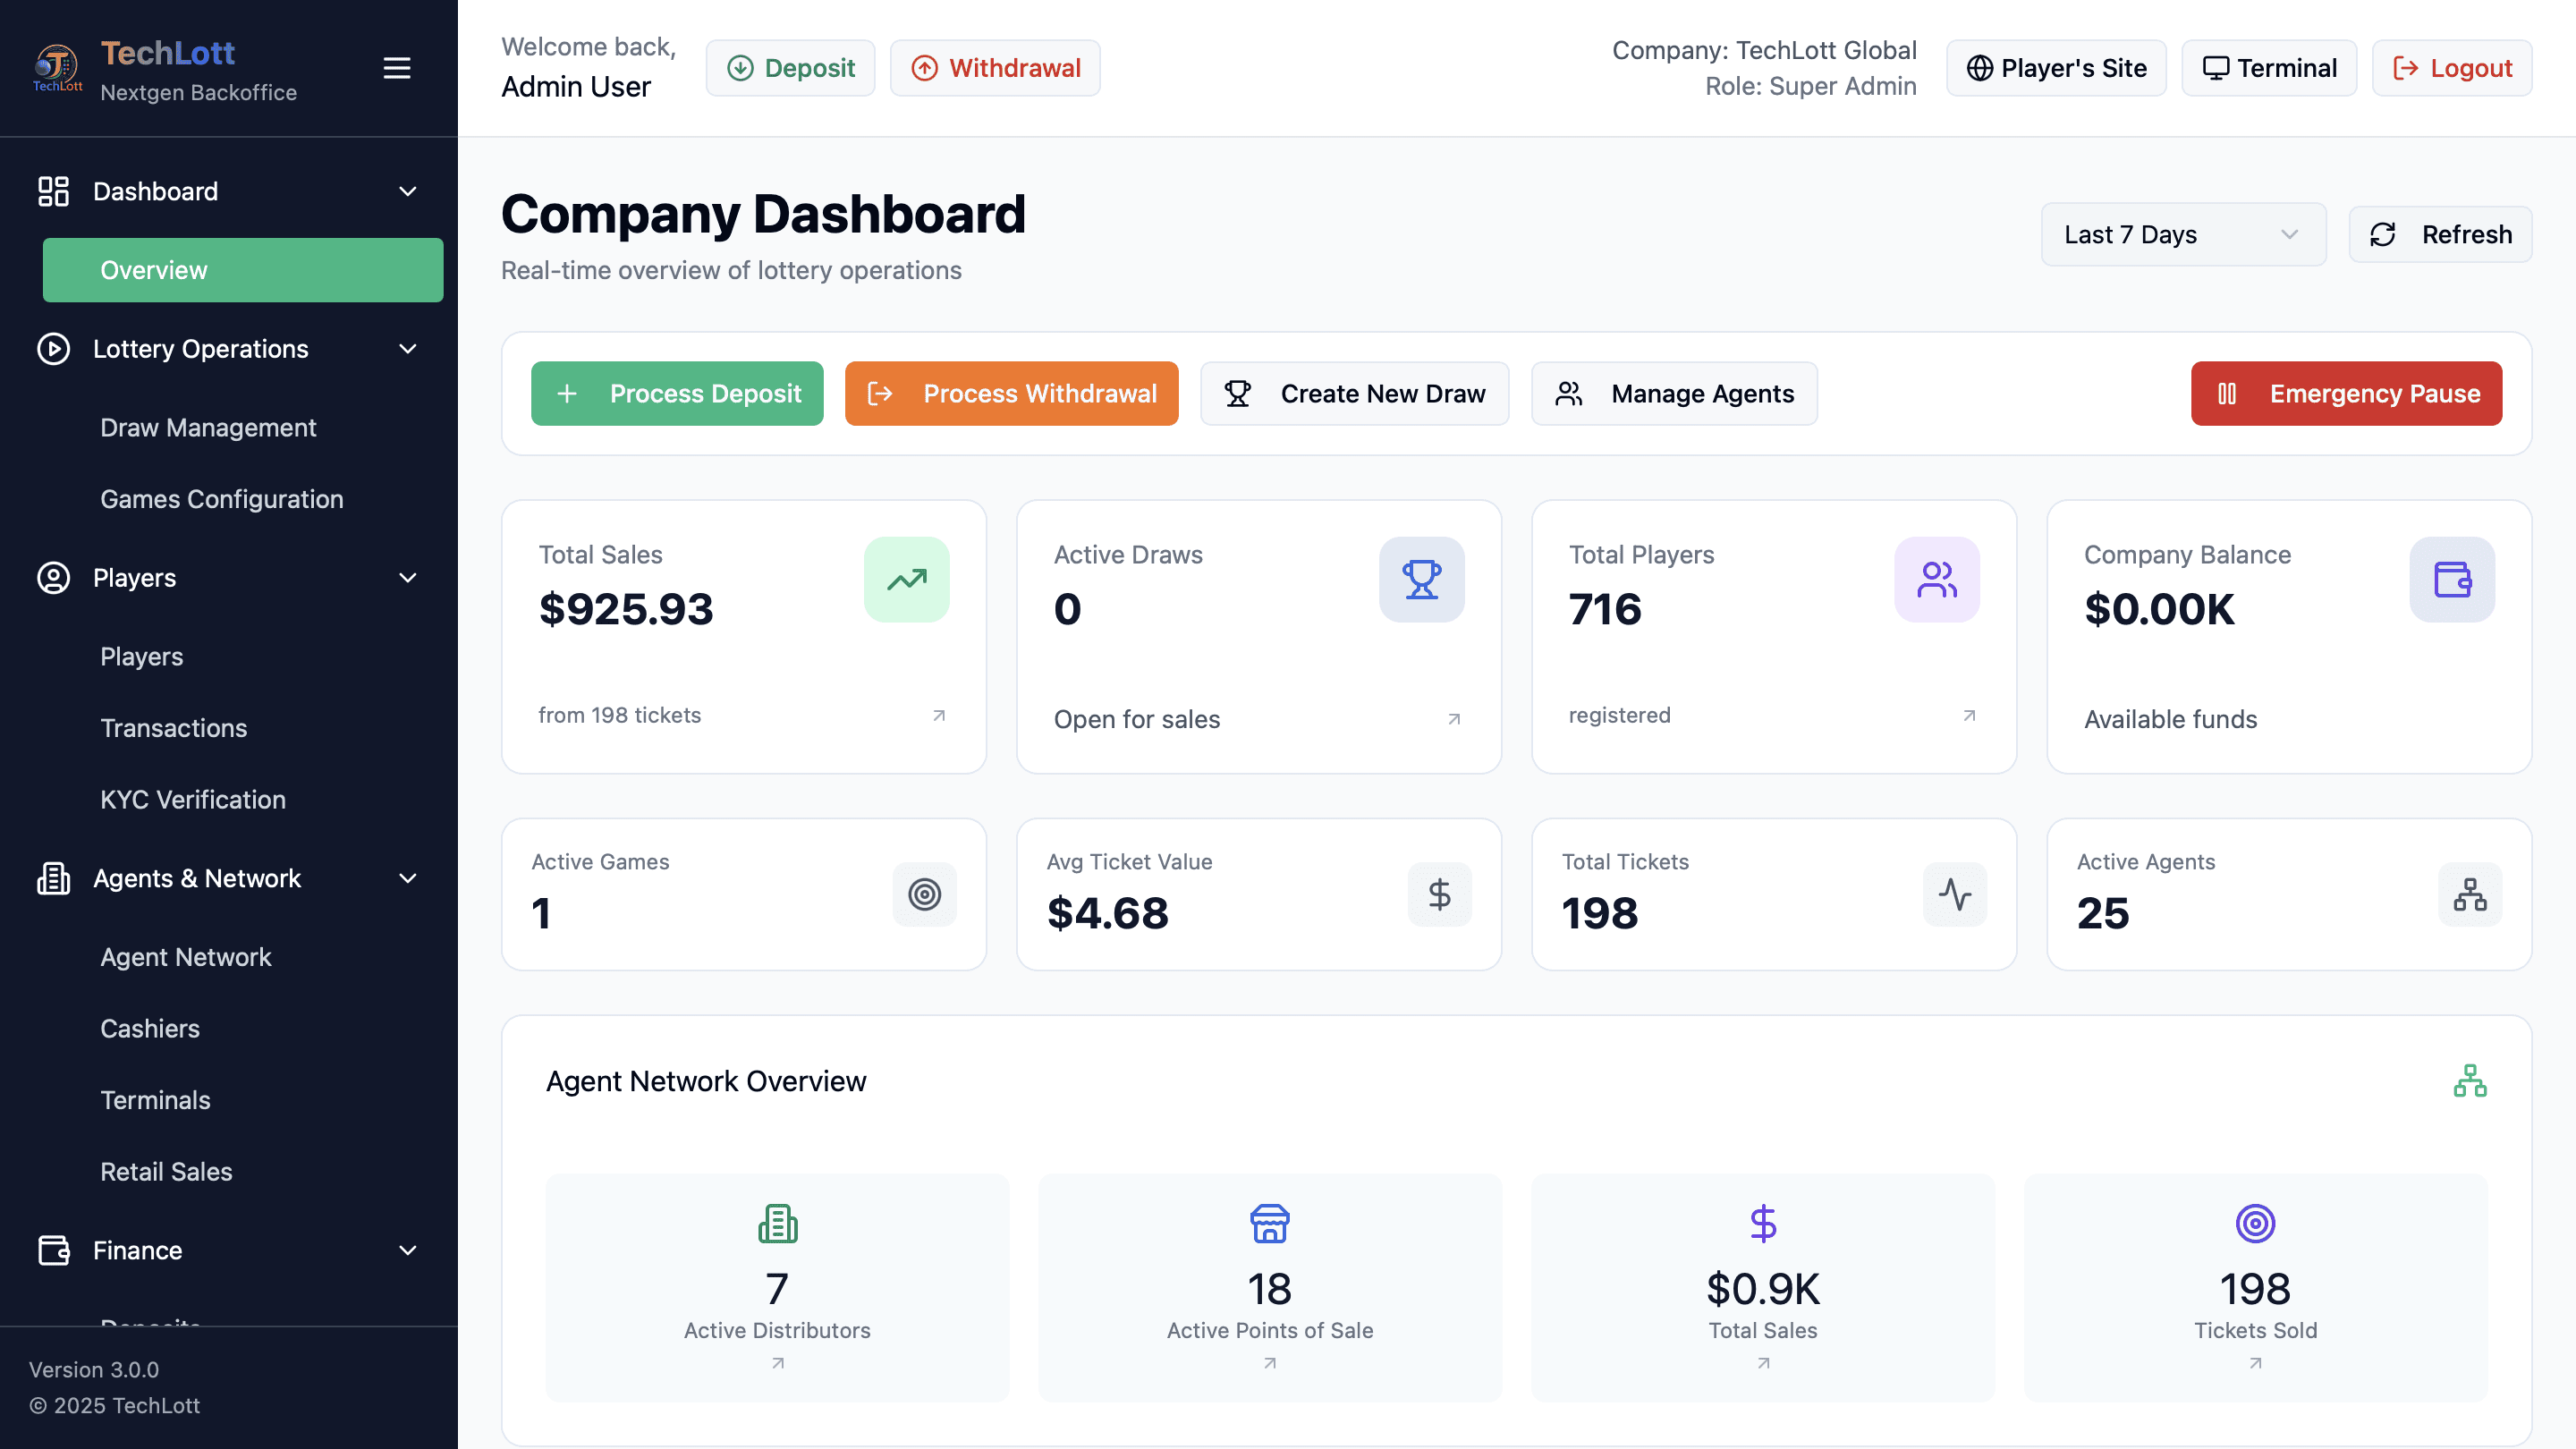Image resolution: width=2576 pixels, height=1449 pixels.
Task: Click the Total Players people icon
Action: (x=1936, y=580)
